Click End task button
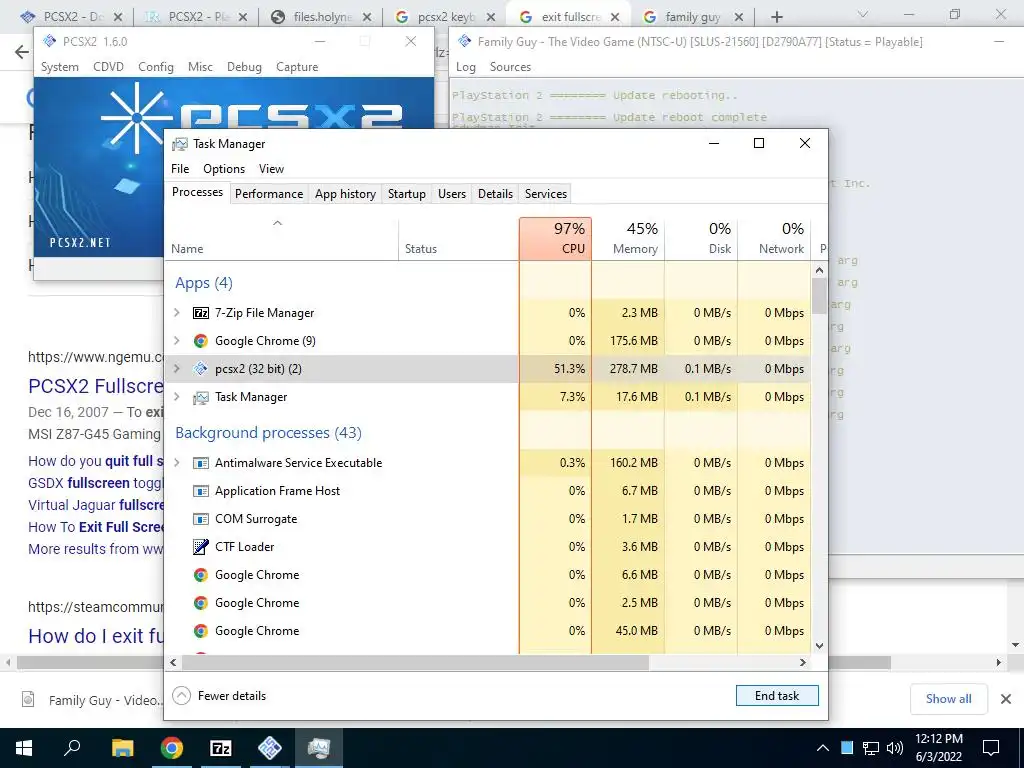Viewport: 1024px width, 768px height. (776, 696)
